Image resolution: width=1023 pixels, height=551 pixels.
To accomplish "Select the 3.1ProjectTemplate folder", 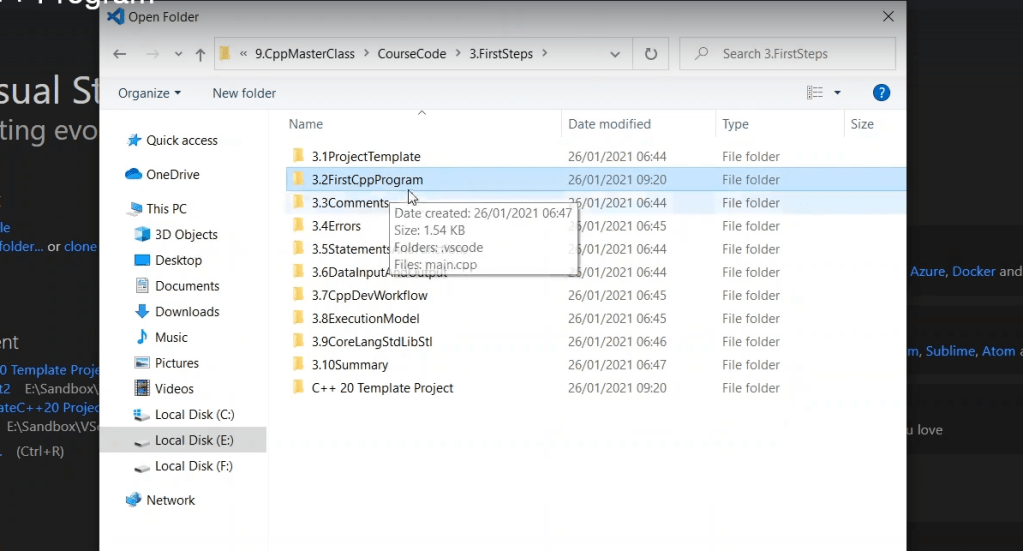I will click(x=366, y=156).
